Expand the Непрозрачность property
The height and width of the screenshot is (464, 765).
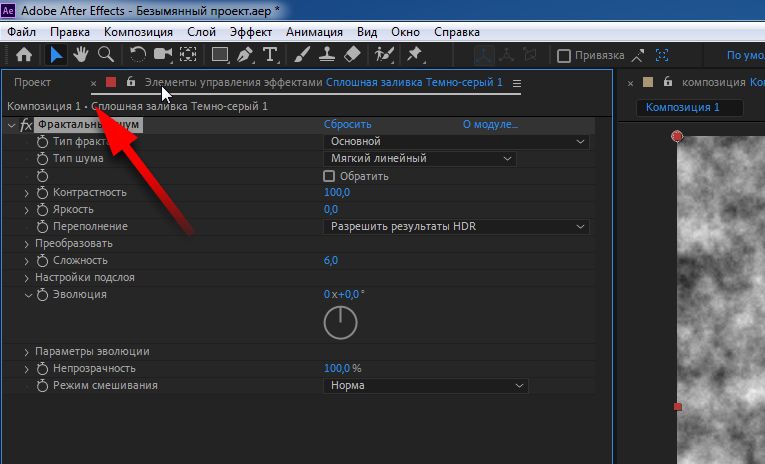pos(27,369)
